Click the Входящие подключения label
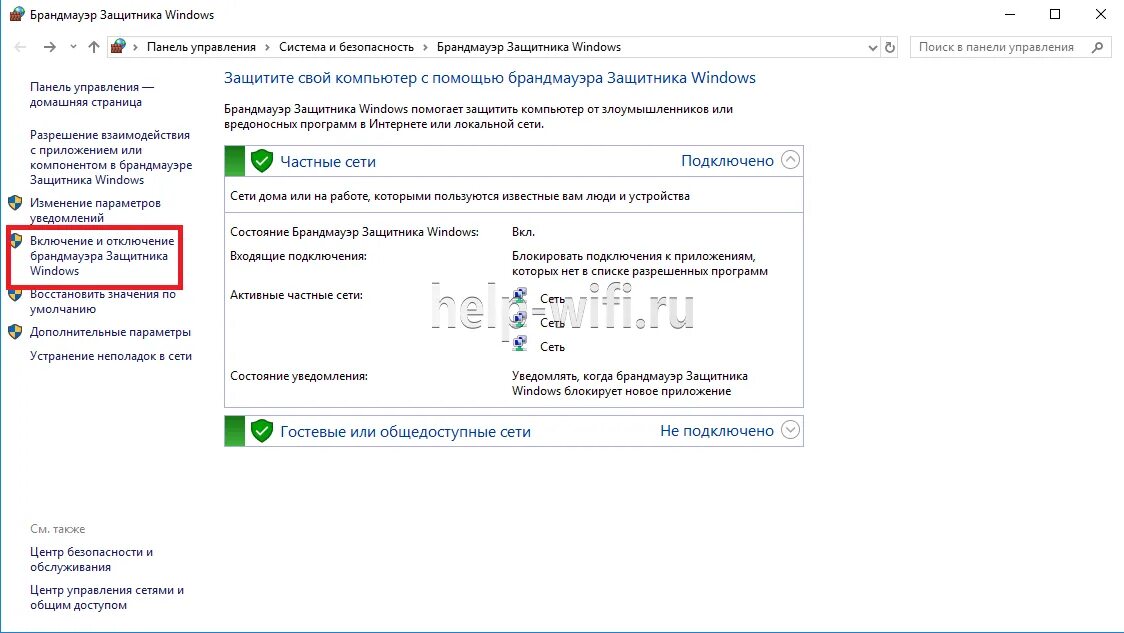Image resolution: width=1124 pixels, height=633 pixels. pyautogui.click(x=298, y=256)
